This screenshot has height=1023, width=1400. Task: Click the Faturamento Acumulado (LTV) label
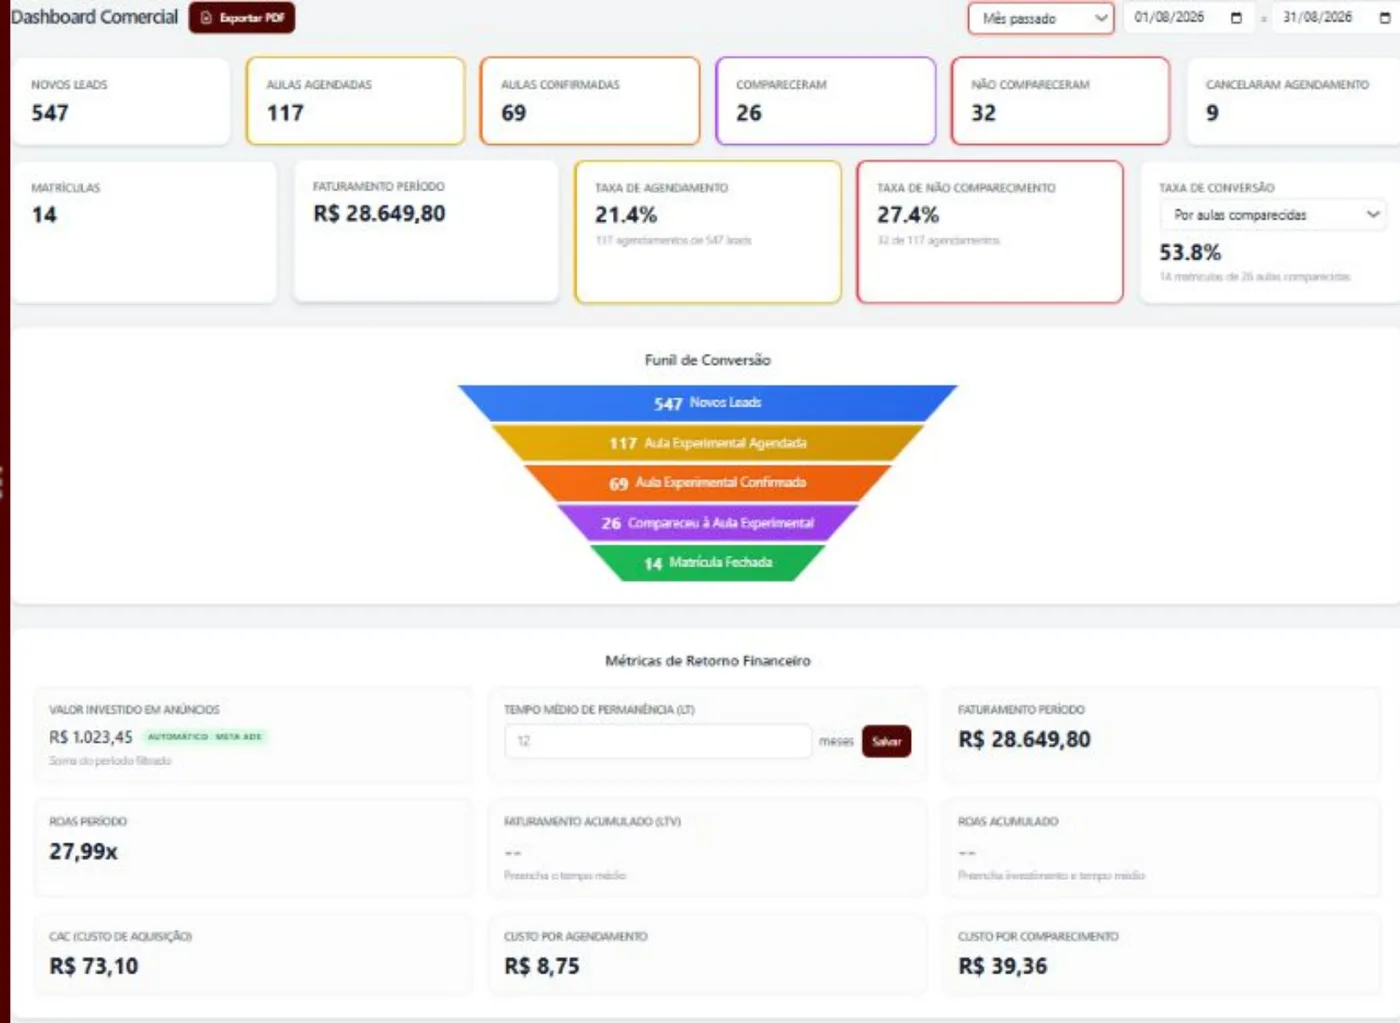[x=592, y=822]
